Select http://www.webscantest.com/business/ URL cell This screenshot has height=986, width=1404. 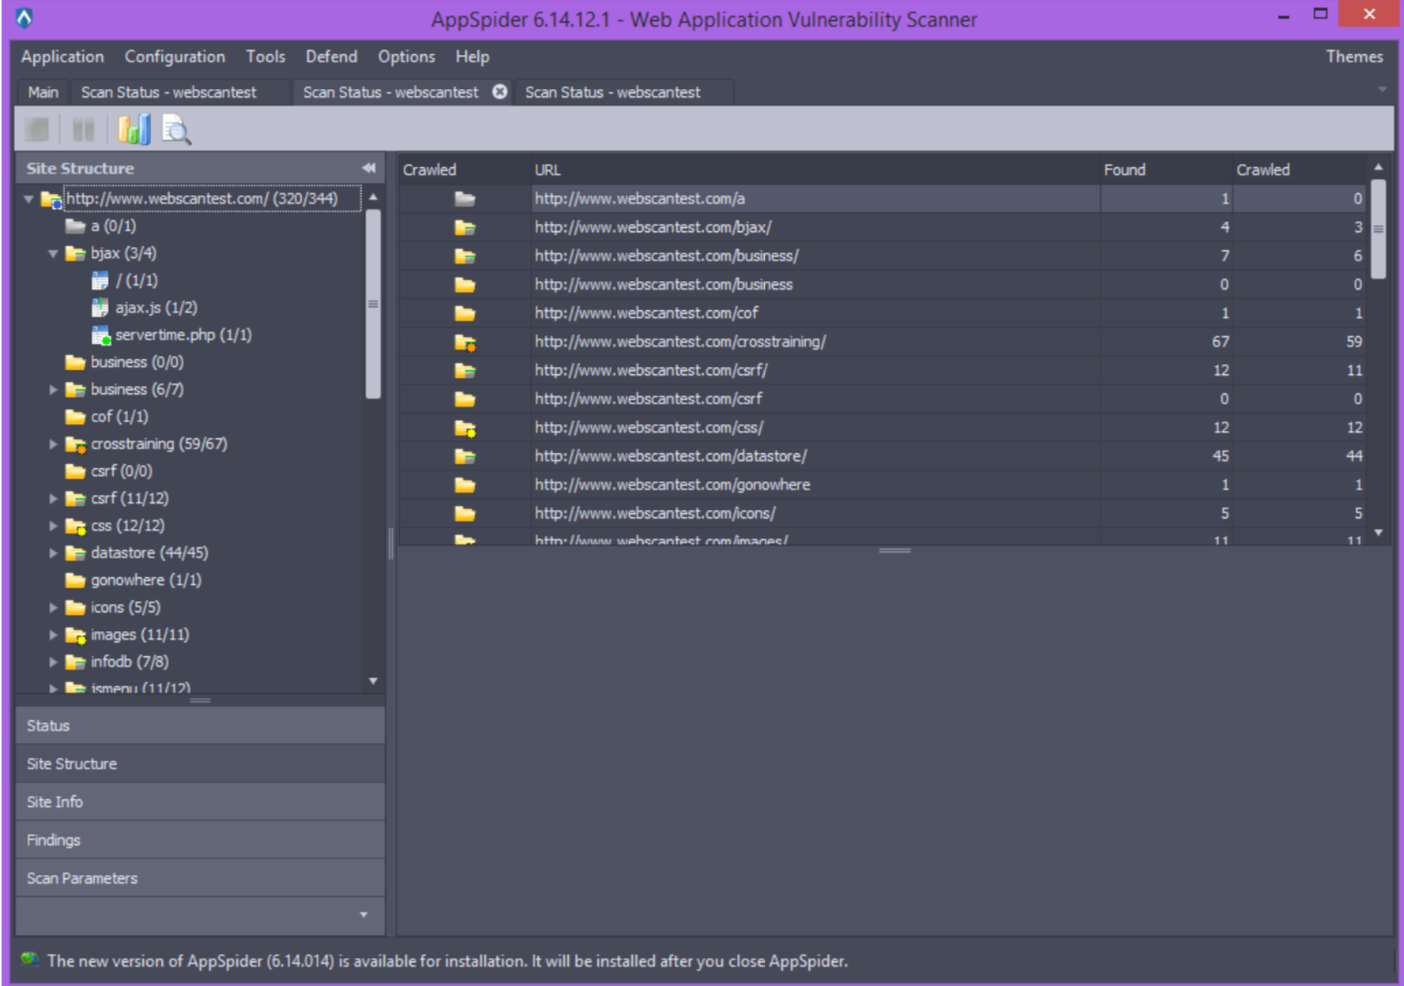pos(815,256)
